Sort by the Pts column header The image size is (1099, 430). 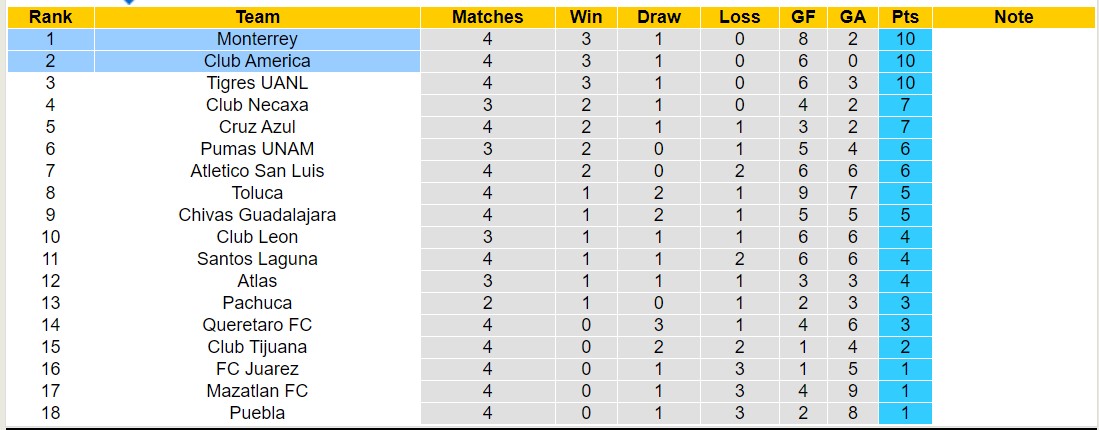coord(905,17)
